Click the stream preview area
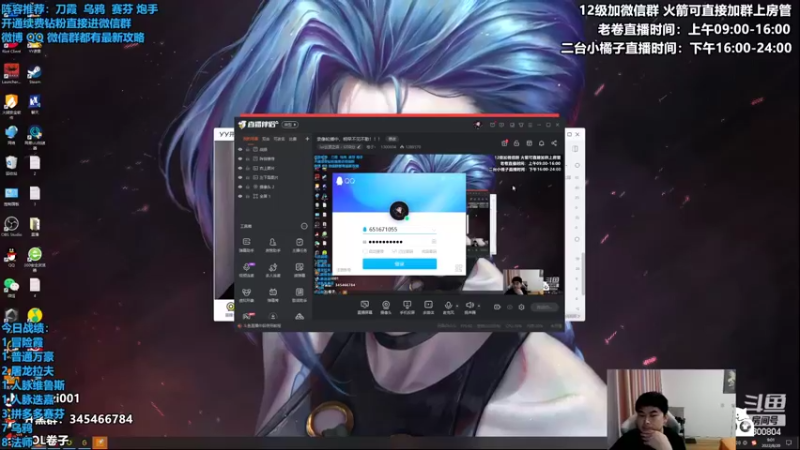 click(x=438, y=224)
